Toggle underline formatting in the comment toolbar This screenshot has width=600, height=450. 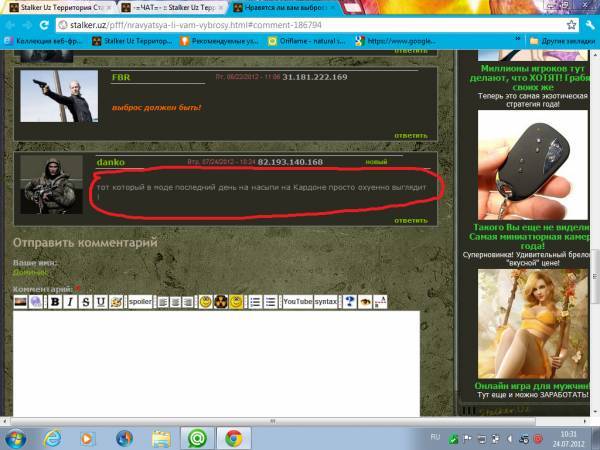[x=101, y=302]
